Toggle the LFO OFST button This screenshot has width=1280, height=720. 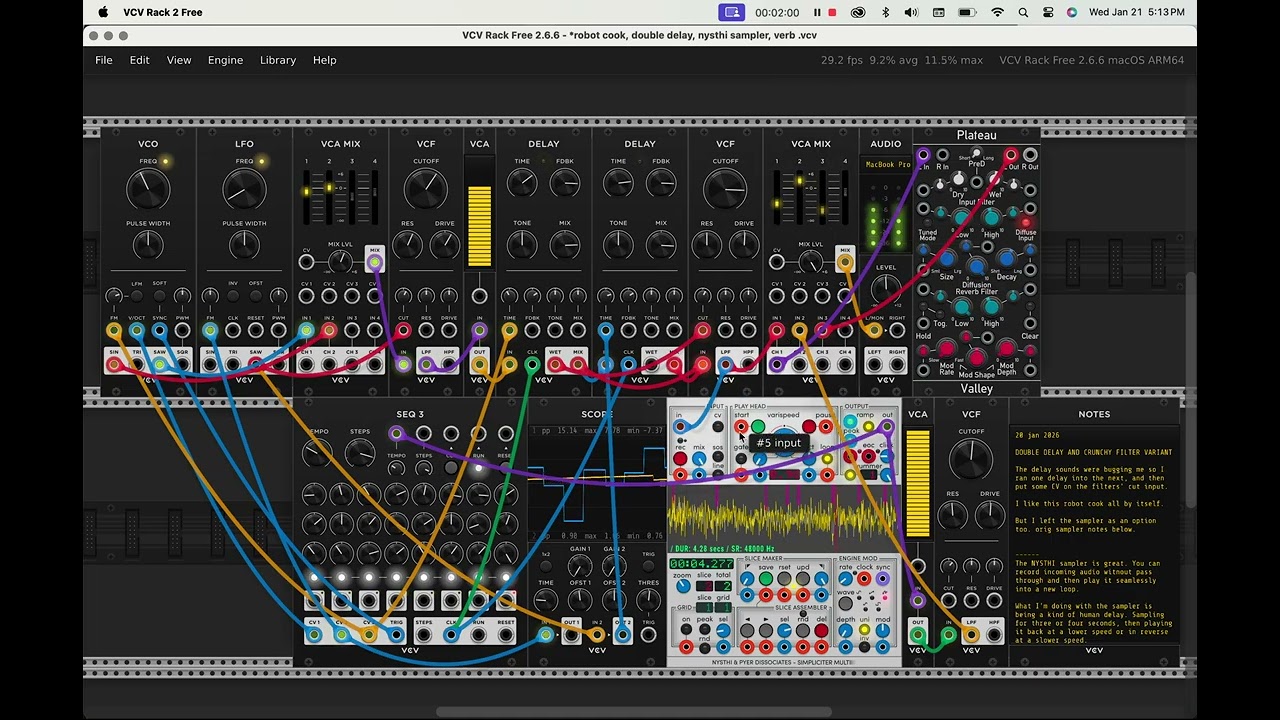[256, 295]
